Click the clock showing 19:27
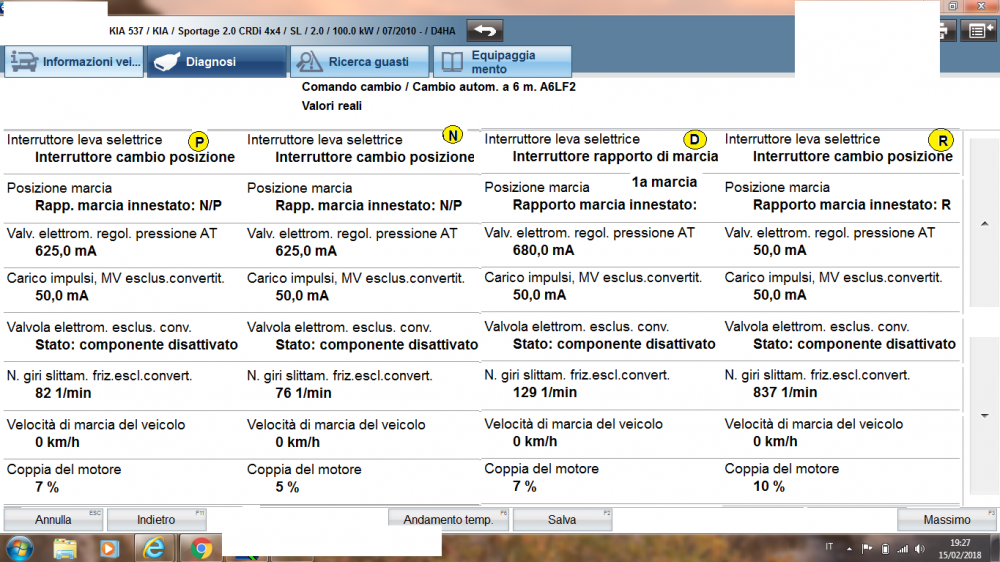The width and height of the screenshot is (1000, 562). [x=960, y=543]
